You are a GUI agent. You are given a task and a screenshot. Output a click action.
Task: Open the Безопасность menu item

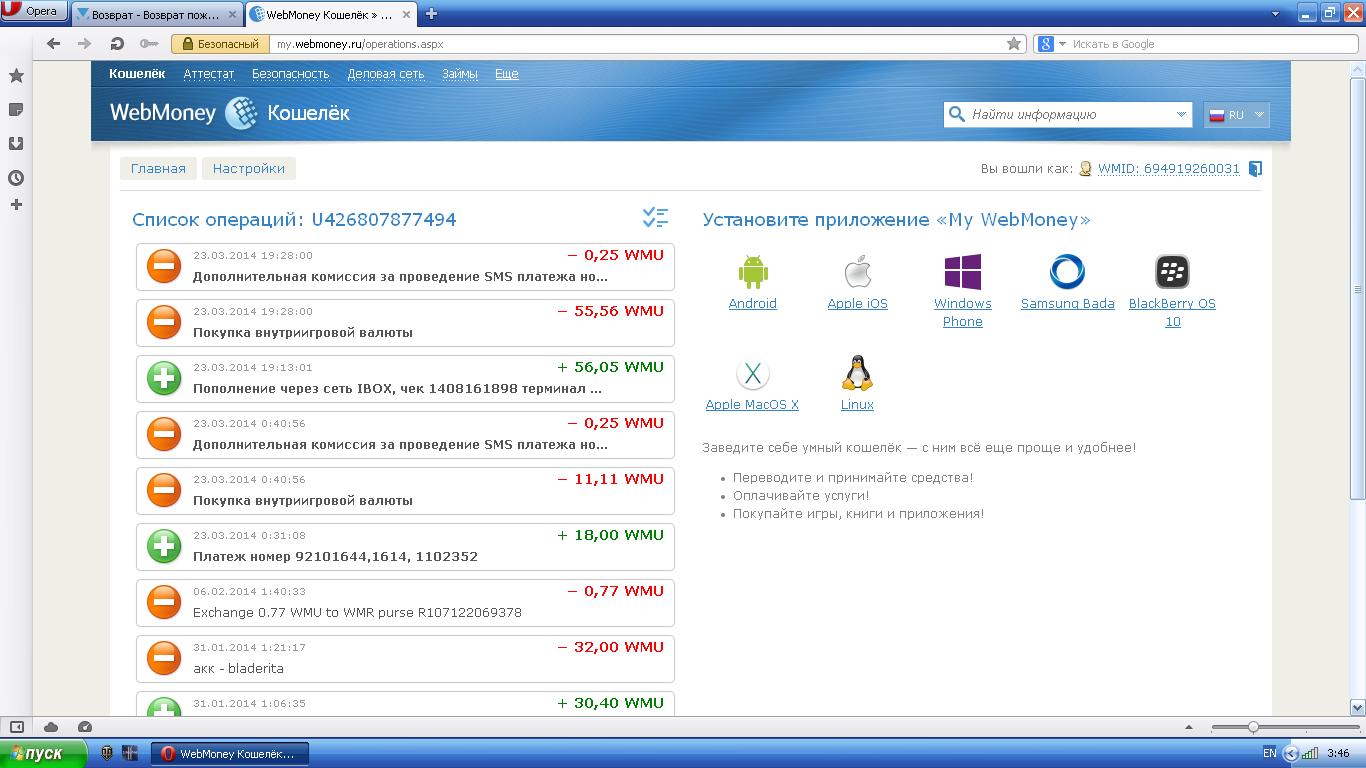pyautogui.click(x=290, y=74)
